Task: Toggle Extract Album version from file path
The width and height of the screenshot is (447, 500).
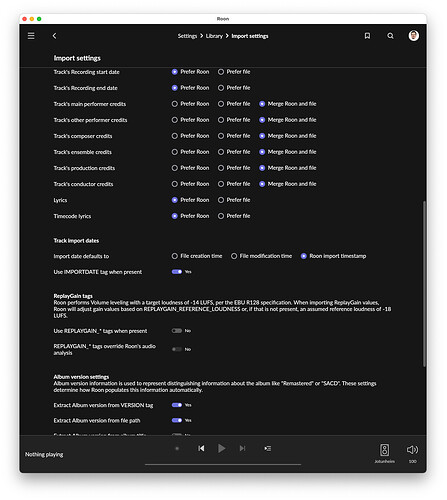Action: point(177,420)
